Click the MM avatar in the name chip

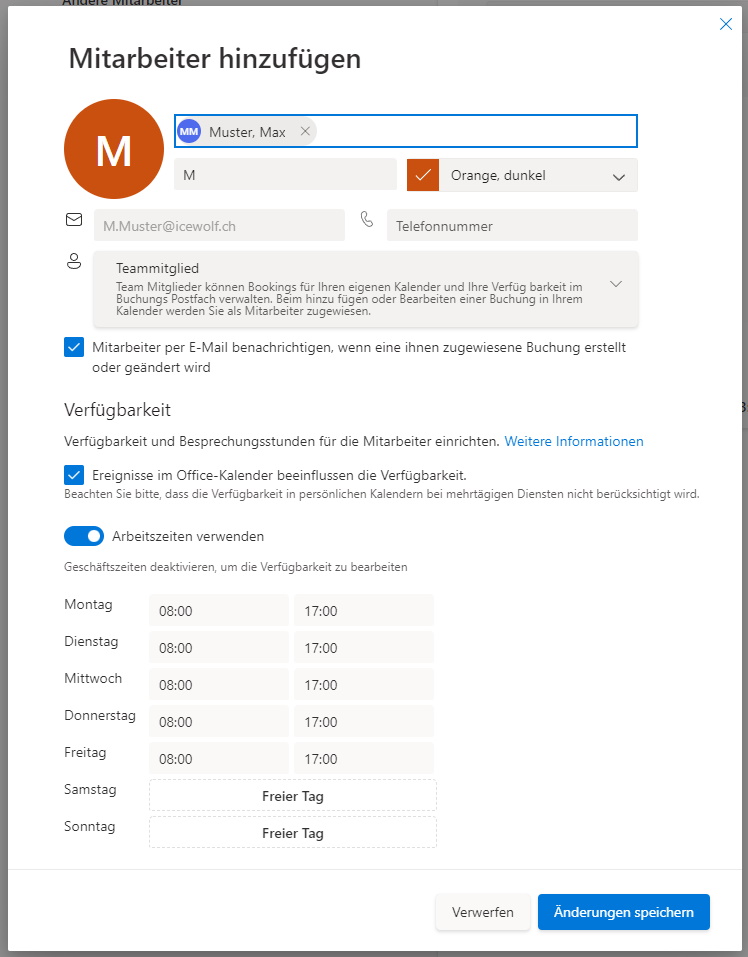click(x=189, y=131)
